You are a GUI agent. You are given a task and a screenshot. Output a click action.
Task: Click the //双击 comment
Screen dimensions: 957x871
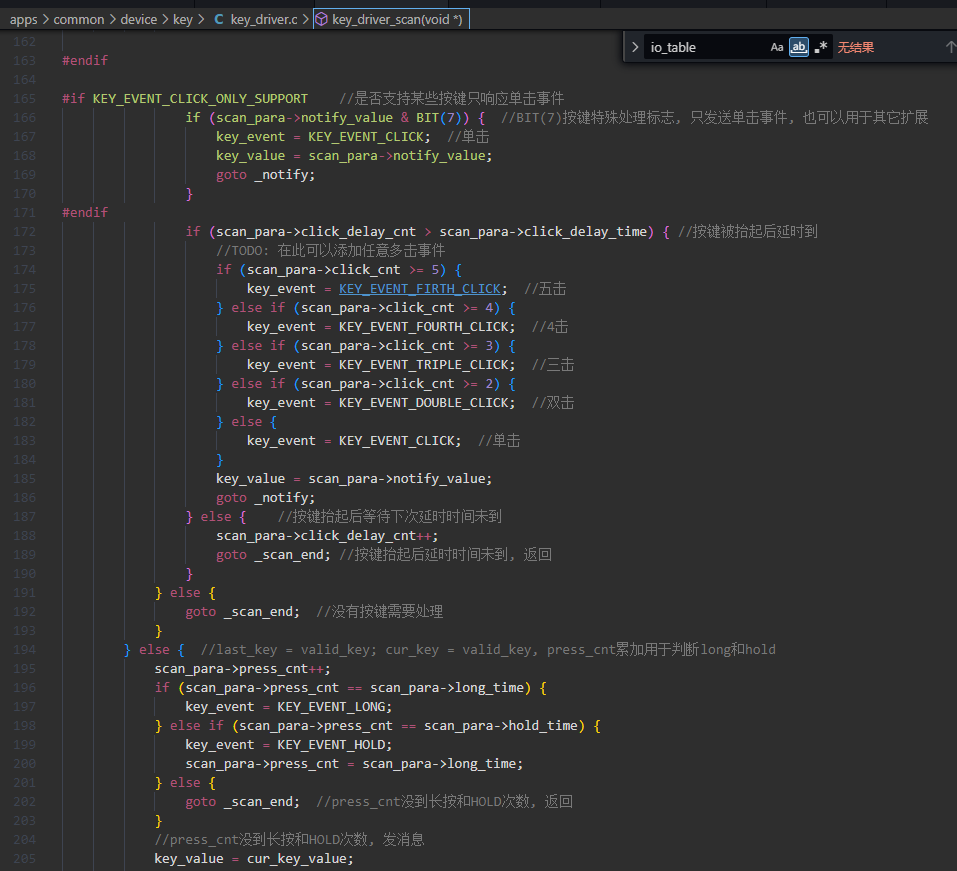point(553,403)
